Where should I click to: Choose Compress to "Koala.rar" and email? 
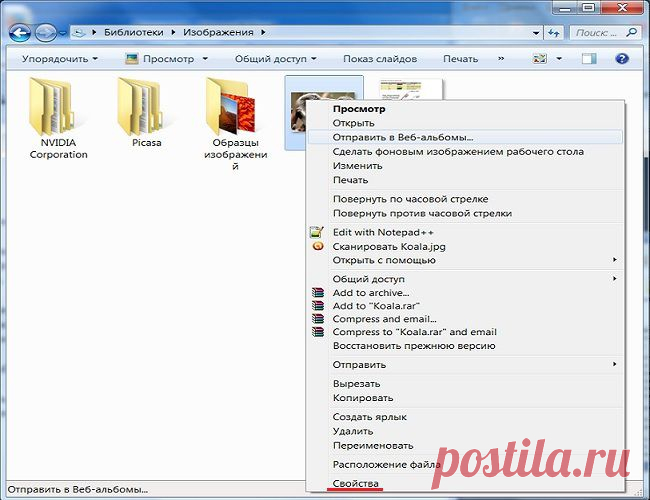[465, 332]
